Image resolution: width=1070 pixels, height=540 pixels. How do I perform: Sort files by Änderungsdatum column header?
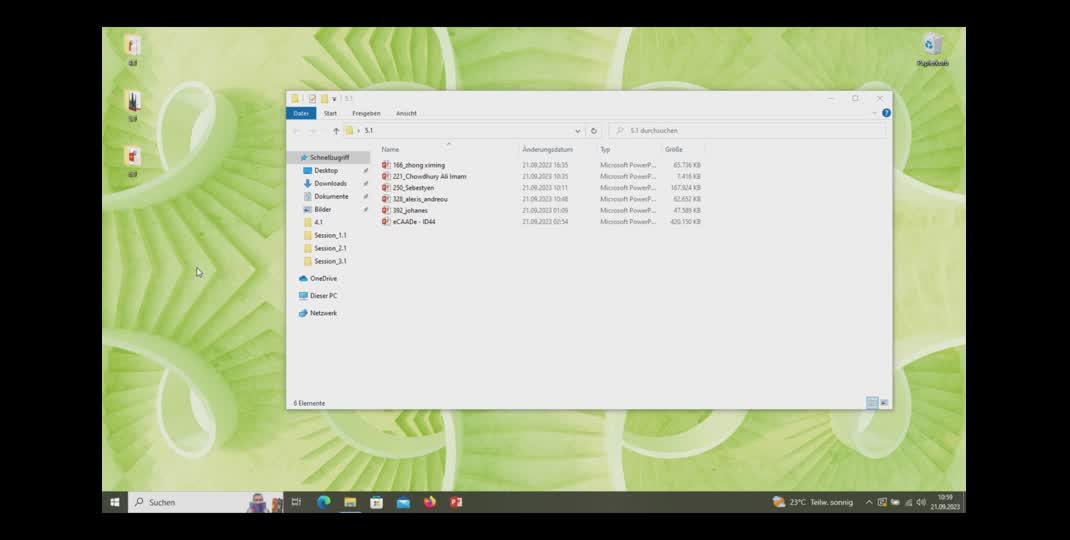pyautogui.click(x=547, y=149)
